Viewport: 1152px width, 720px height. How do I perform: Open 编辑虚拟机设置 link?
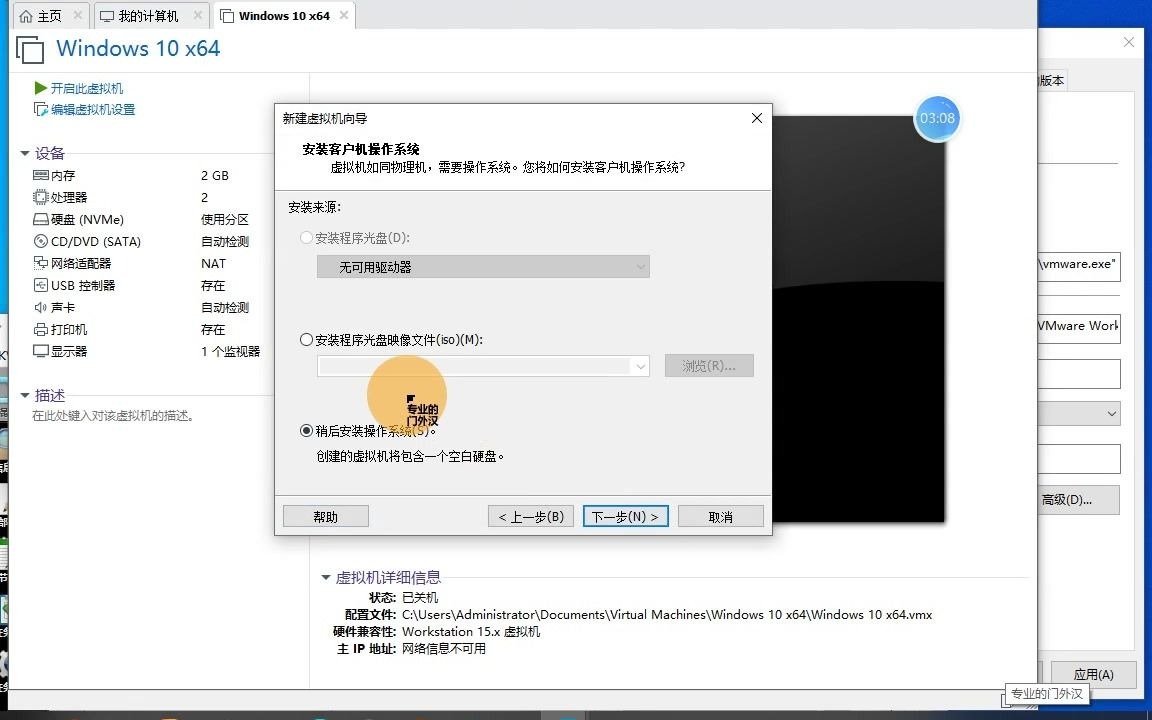tap(86, 109)
